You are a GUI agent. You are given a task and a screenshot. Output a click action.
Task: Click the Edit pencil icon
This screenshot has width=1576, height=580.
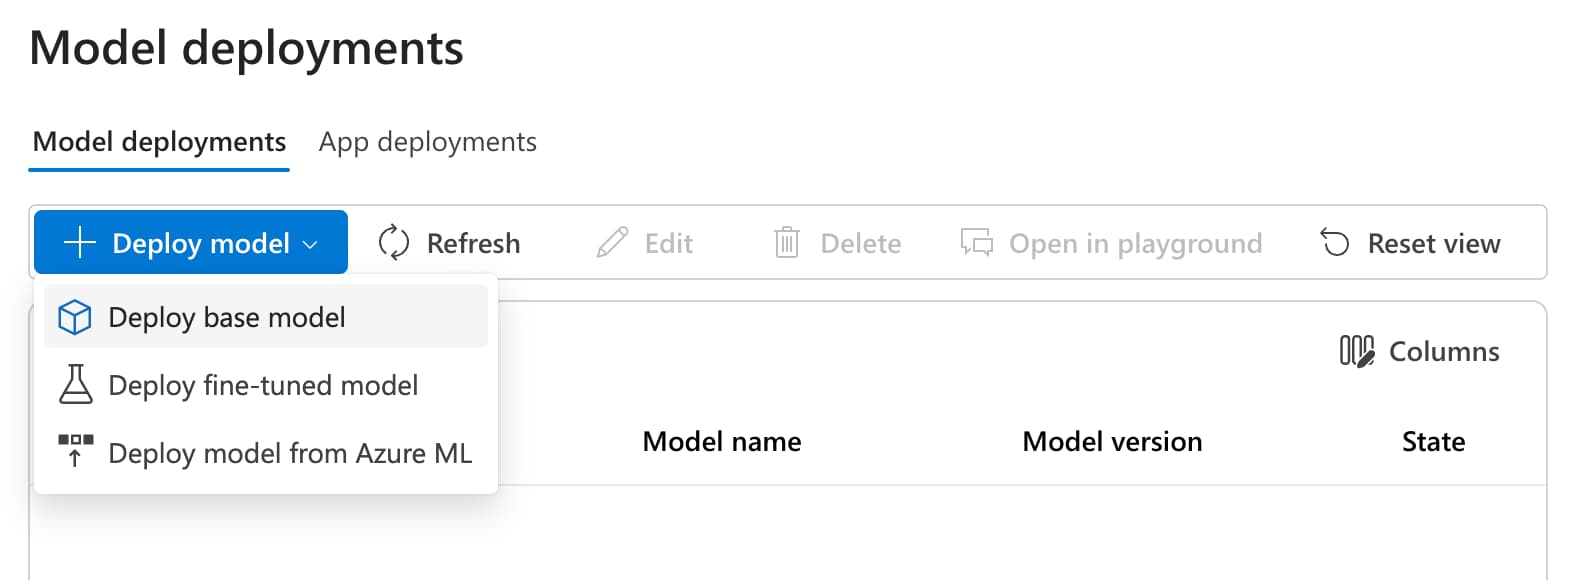click(612, 243)
